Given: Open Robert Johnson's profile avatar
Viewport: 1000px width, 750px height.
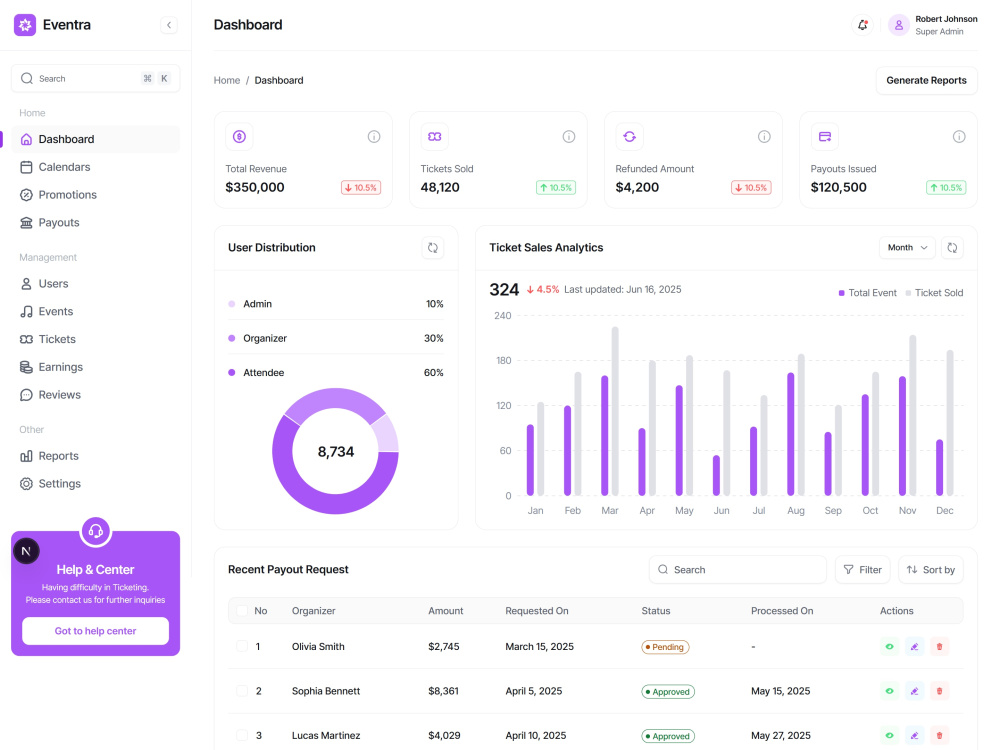Looking at the screenshot, I should click(x=899, y=25).
